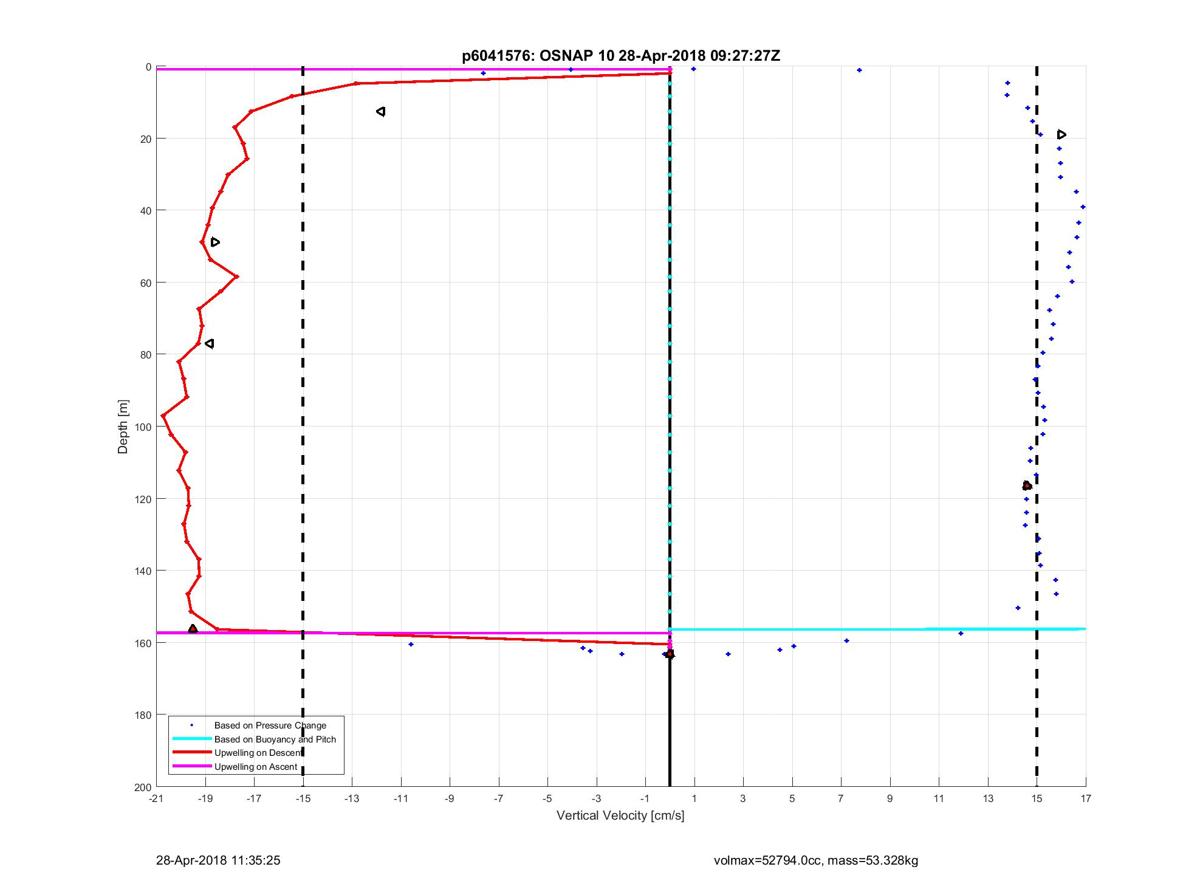The height and width of the screenshot is (885, 1200).
Task: Click the positive '3' x-axis tick label
Action: [x=743, y=799]
